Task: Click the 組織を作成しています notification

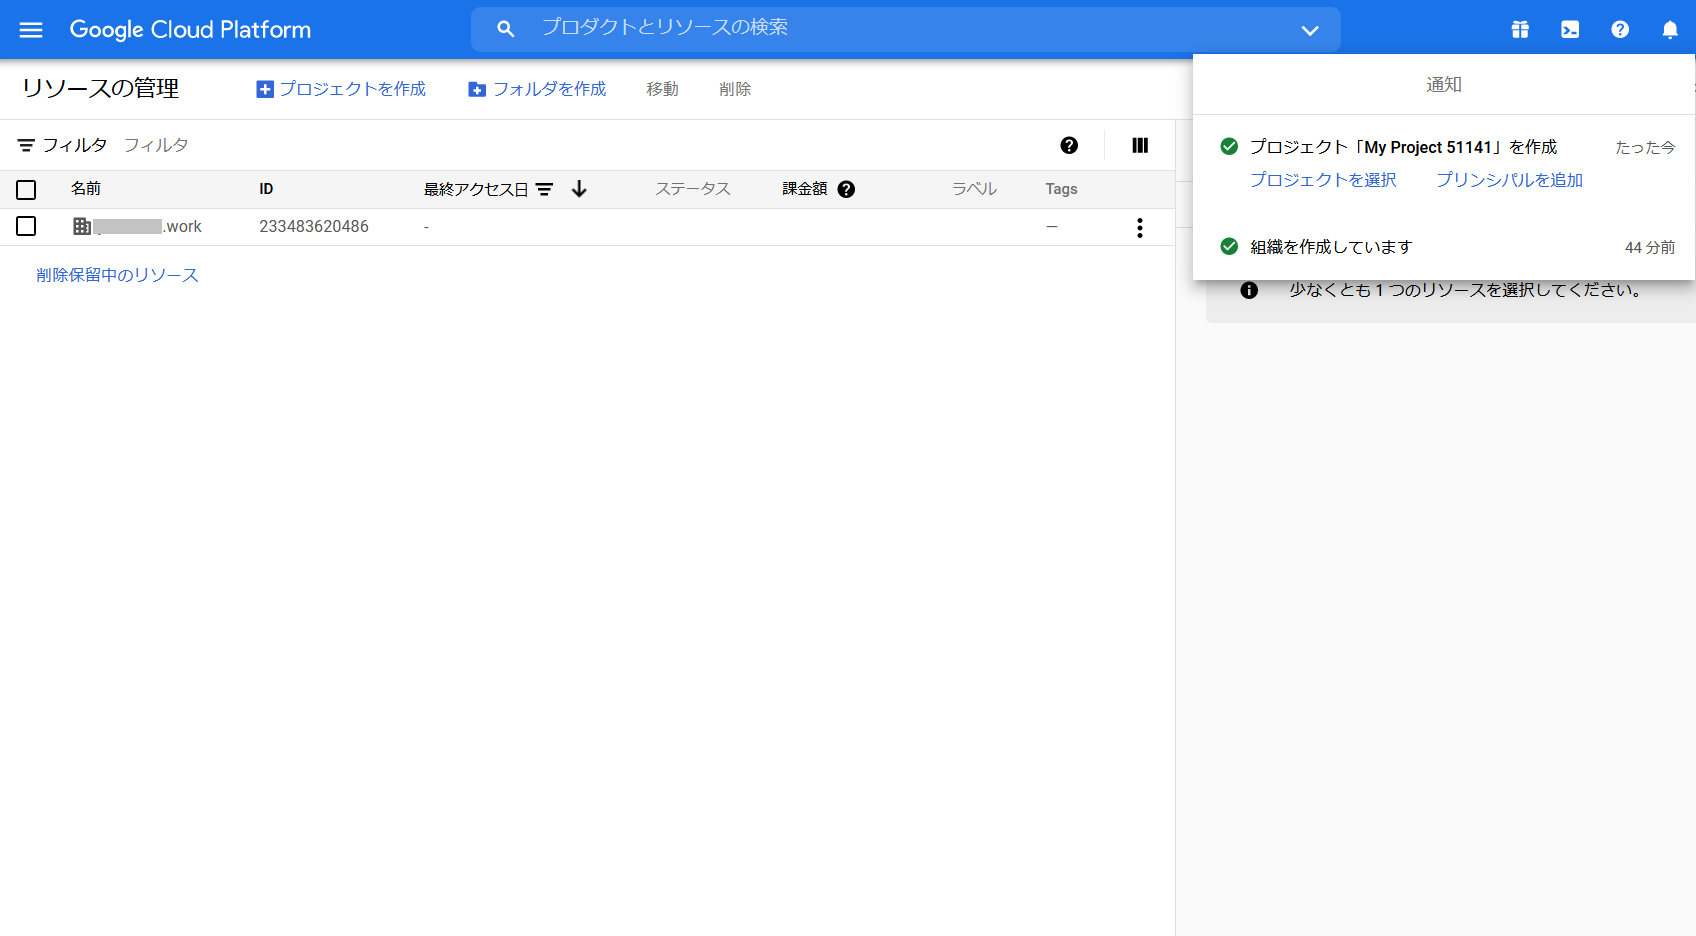Action: (x=1331, y=247)
